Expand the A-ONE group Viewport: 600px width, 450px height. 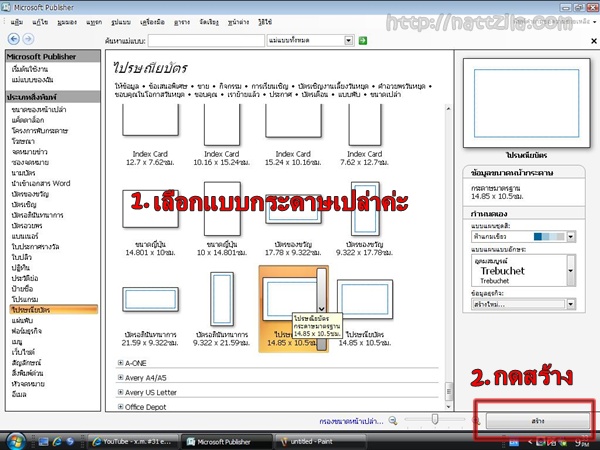(x=120, y=363)
